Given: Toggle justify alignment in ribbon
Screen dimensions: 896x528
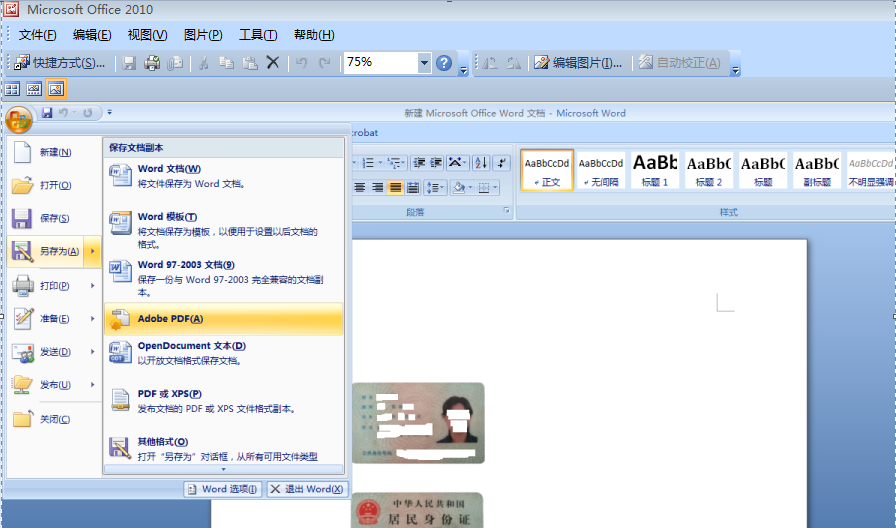Looking at the screenshot, I should pyautogui.click(x=395, y=187).
